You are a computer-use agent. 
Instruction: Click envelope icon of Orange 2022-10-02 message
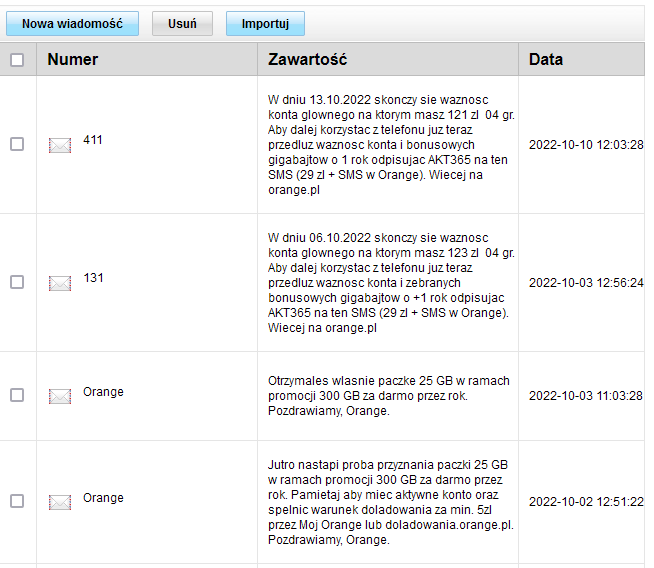[60, 502]
